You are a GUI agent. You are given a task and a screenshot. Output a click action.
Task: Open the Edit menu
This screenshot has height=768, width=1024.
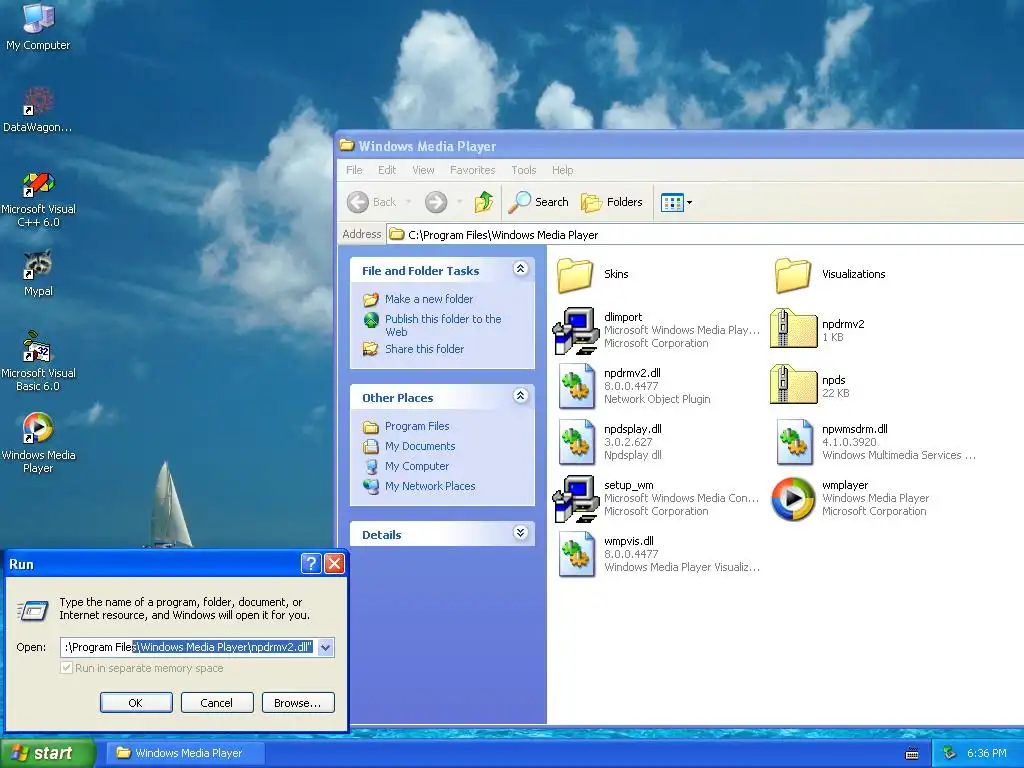tap(387, 170)
